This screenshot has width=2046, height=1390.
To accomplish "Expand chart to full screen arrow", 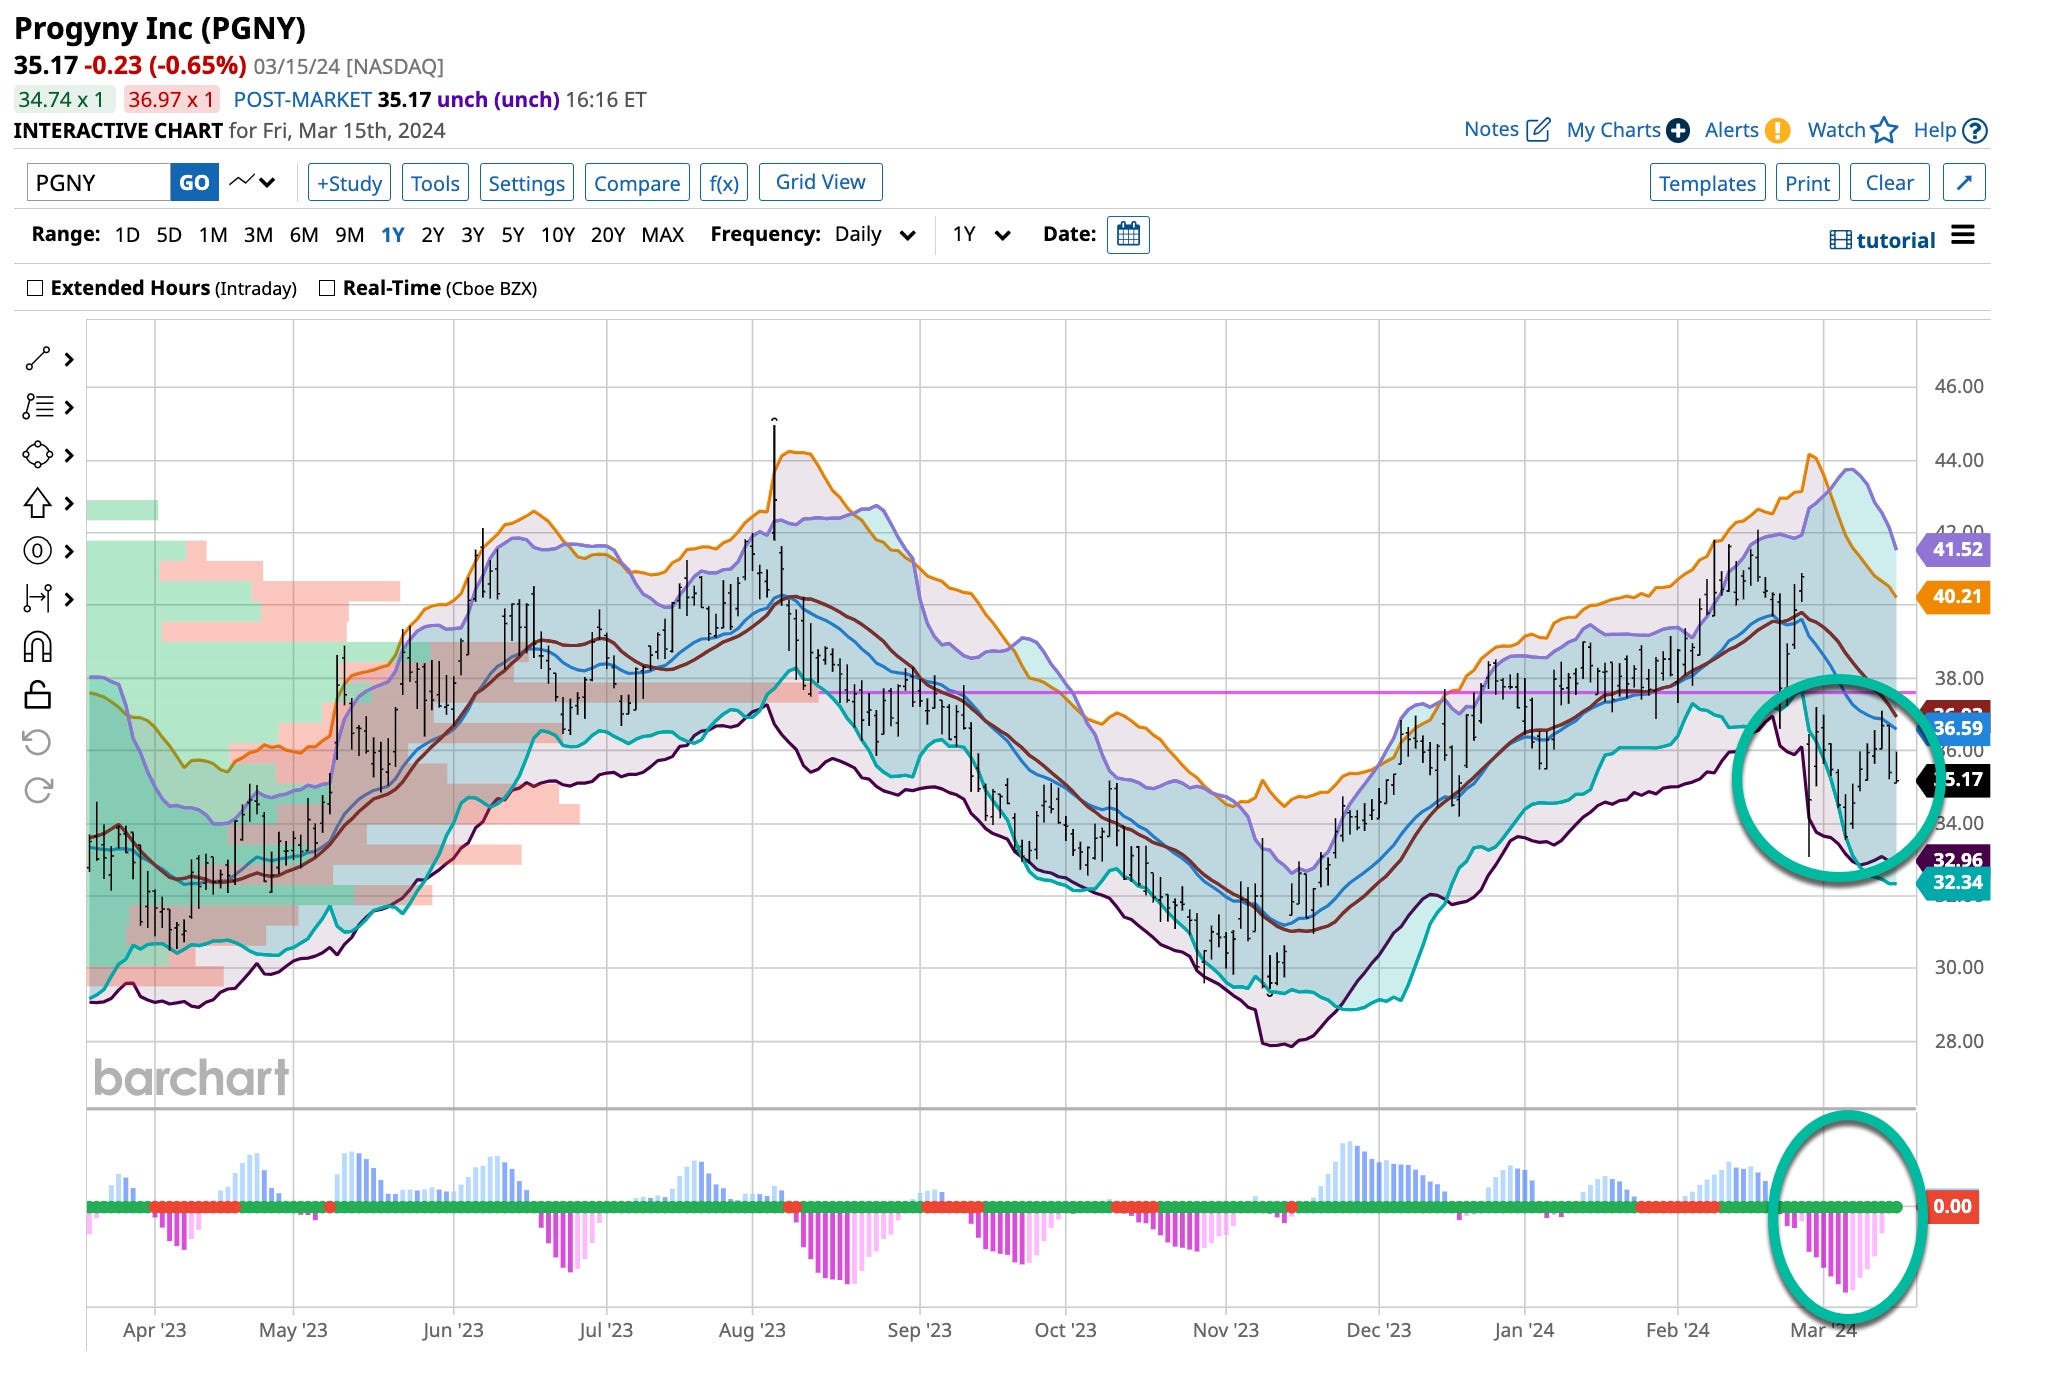I will click(x=1964, y=183).
